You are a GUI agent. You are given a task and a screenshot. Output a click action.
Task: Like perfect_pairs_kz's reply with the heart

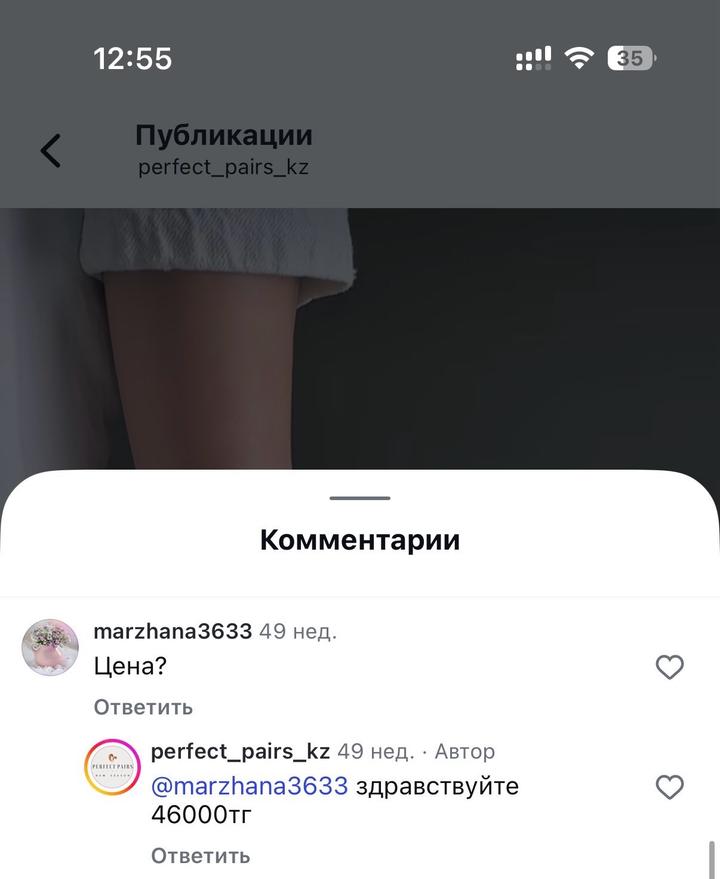[x=670, y=787]
